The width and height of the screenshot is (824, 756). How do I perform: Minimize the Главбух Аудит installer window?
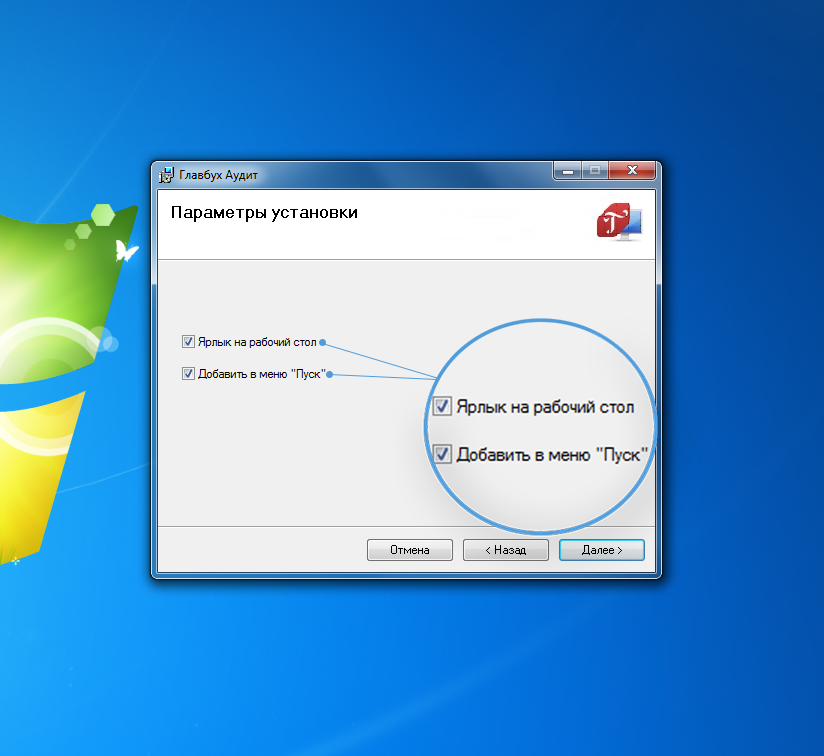click(567, 171)
